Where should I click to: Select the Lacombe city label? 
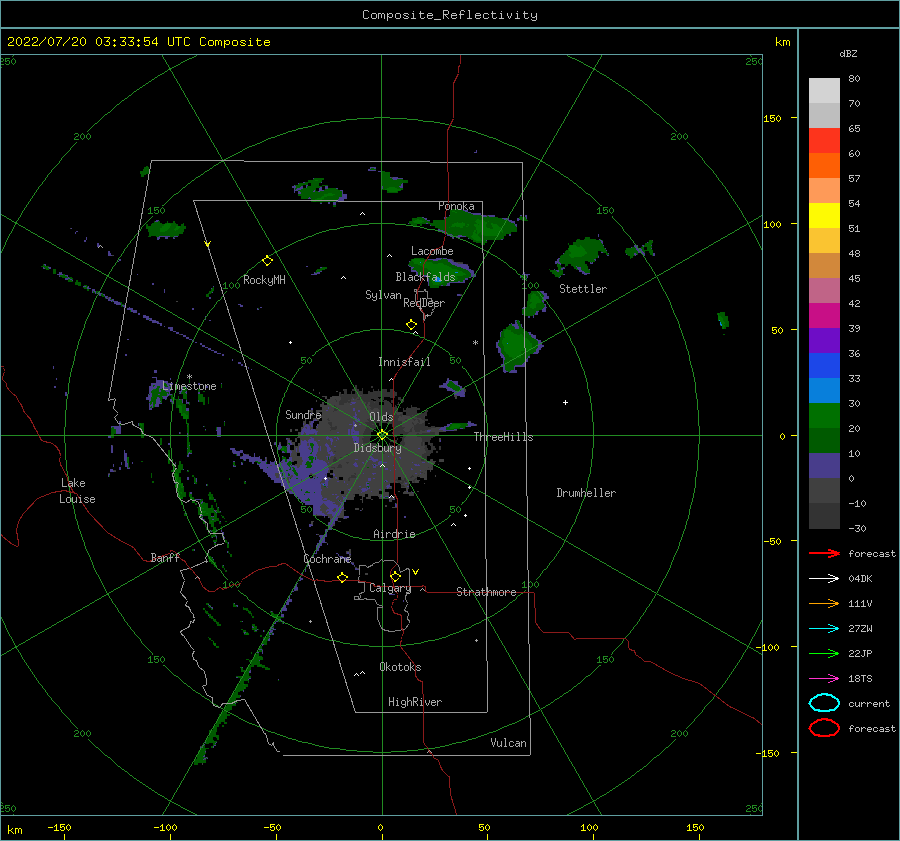tap(432, 251)
